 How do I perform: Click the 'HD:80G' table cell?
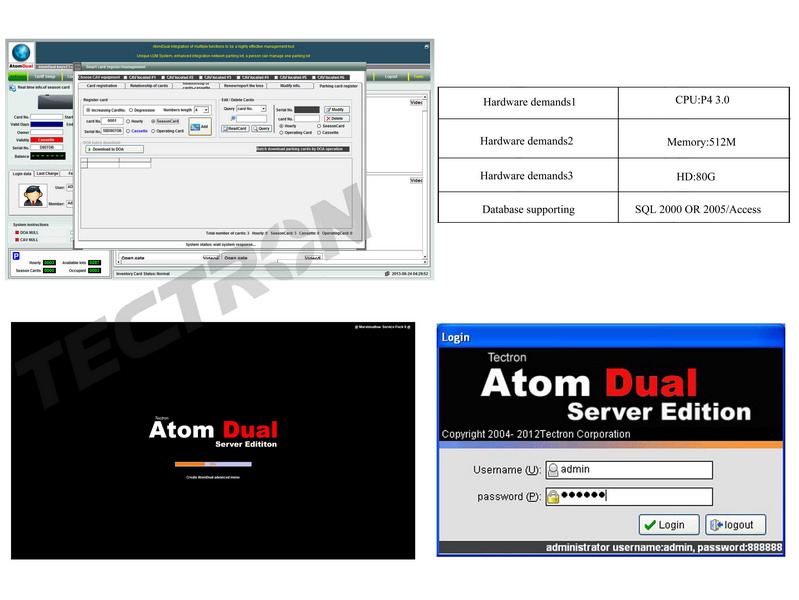(x=704, y=175)
